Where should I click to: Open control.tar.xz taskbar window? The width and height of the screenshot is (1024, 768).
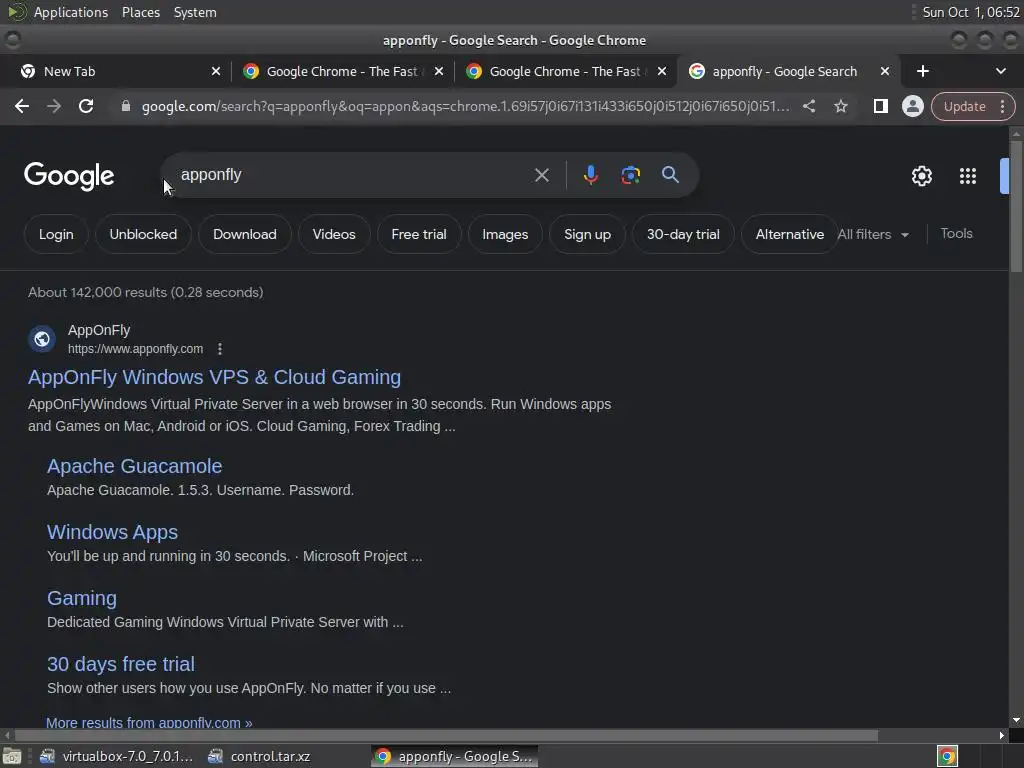click(259, 756)
